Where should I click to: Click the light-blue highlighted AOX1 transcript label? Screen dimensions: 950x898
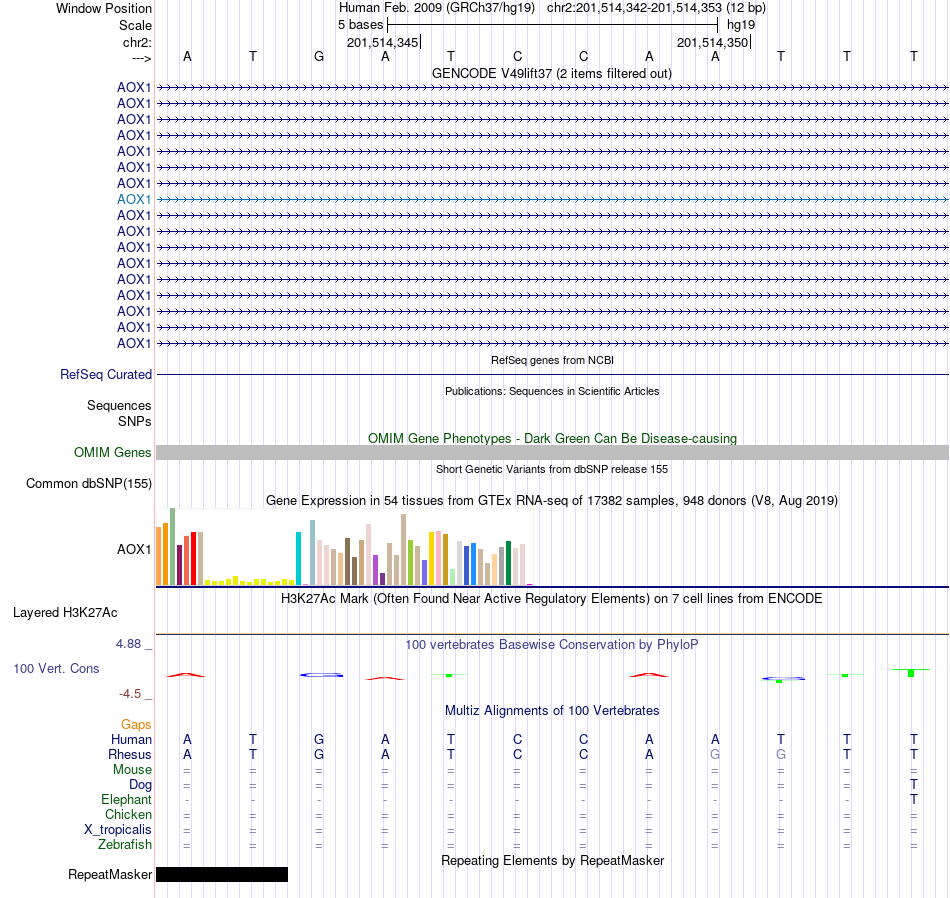[x=134, y=199]
